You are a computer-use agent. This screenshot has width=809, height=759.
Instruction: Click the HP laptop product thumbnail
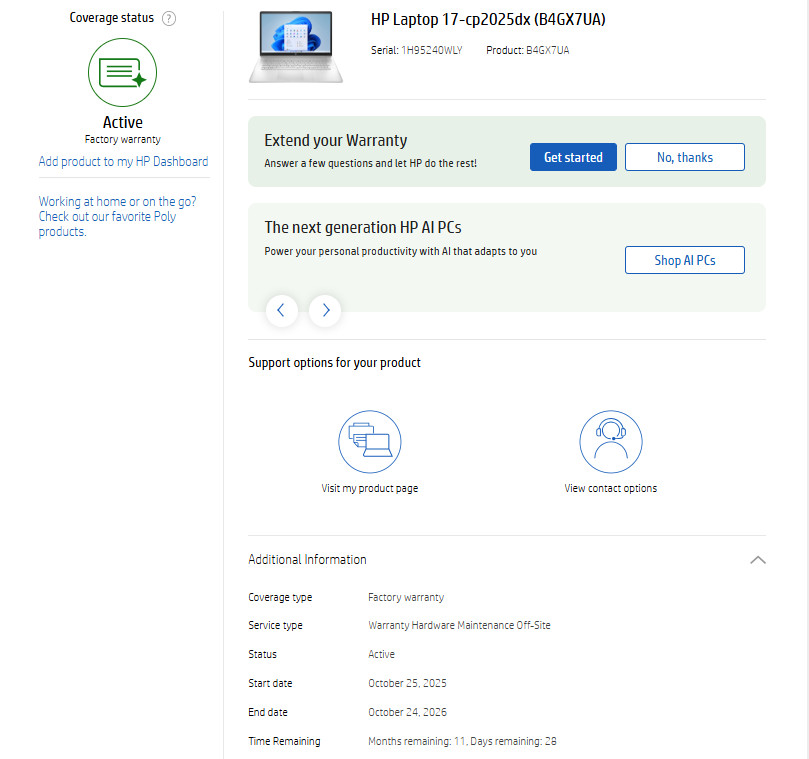coord(296,47)
